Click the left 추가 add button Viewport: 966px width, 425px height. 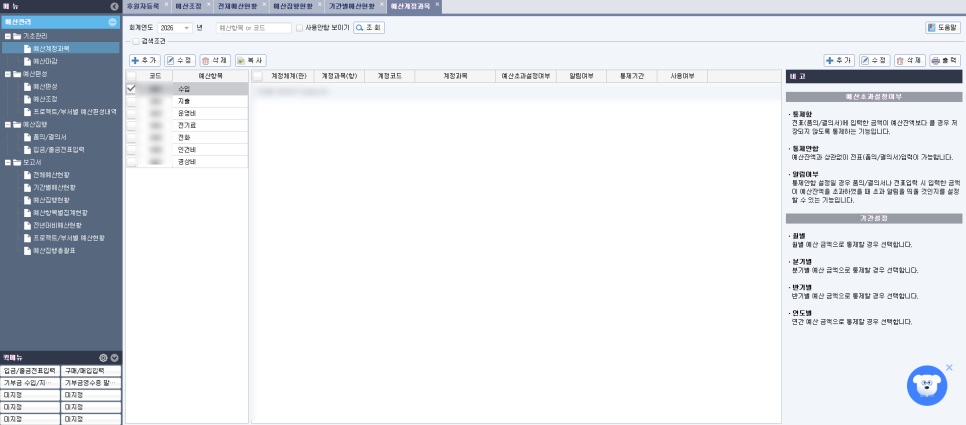click(x=145, y=60)
